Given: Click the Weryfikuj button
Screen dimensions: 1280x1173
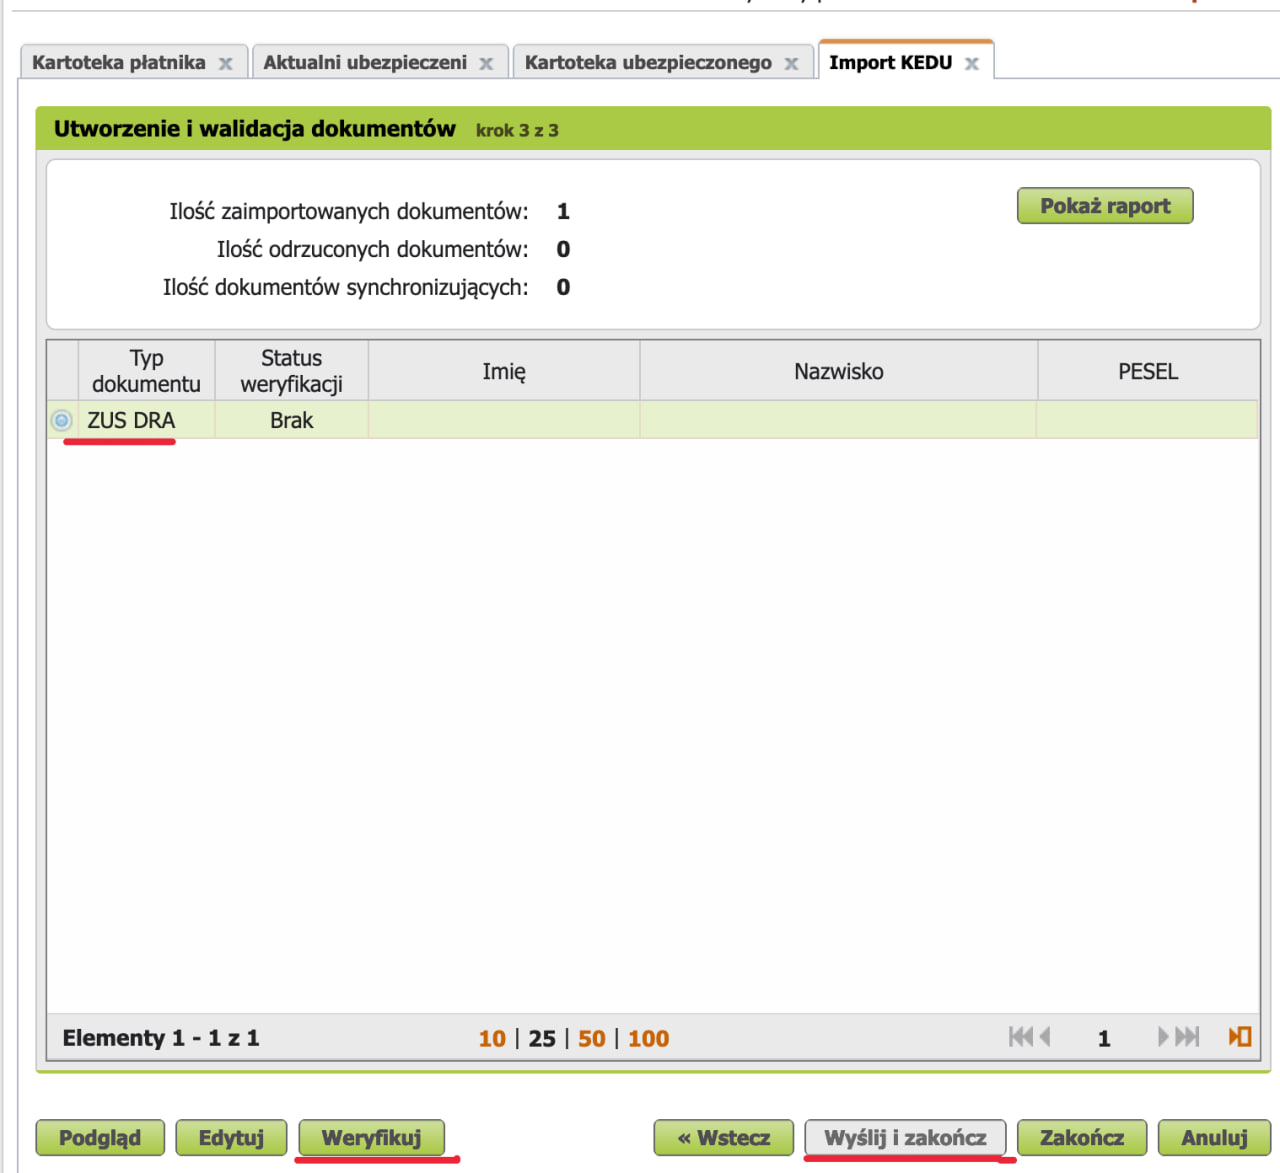Looking at the screenshot, I should [x=371, y=1138].
